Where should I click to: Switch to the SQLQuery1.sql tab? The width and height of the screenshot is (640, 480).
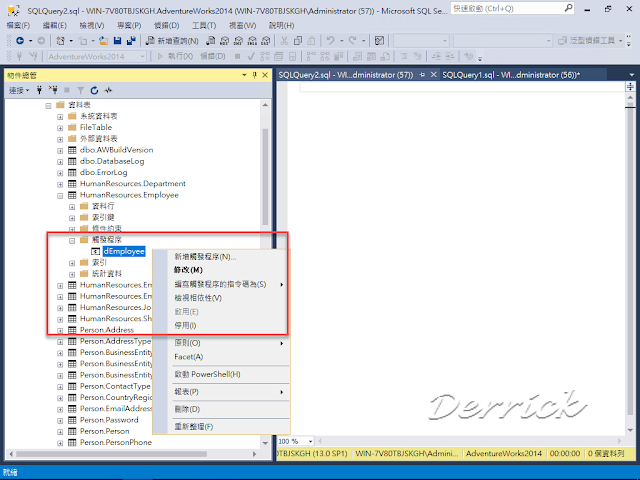[x=511, y=75]
